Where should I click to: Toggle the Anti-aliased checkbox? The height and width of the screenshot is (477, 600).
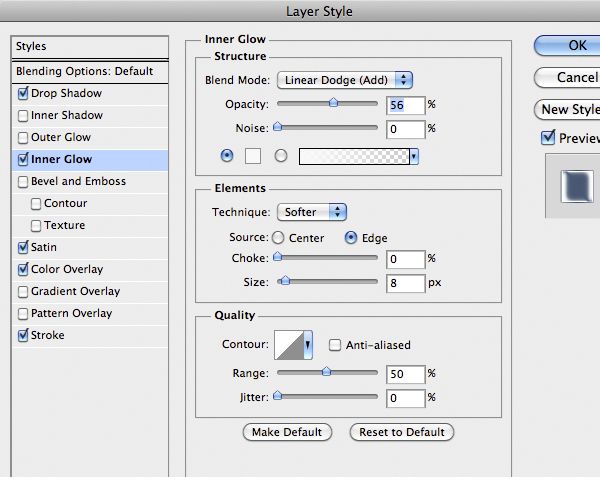click(335, 345)
